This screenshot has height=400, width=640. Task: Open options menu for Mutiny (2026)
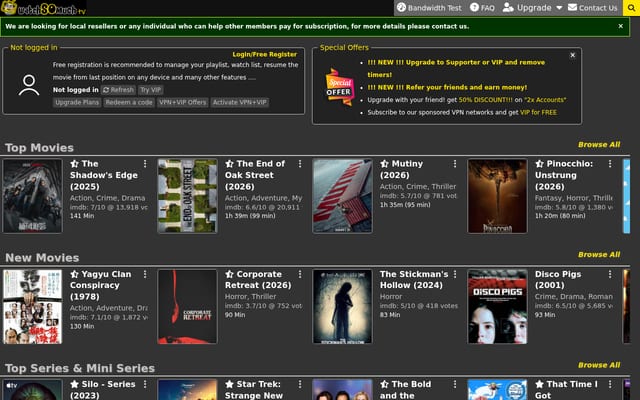click(455, 164)
